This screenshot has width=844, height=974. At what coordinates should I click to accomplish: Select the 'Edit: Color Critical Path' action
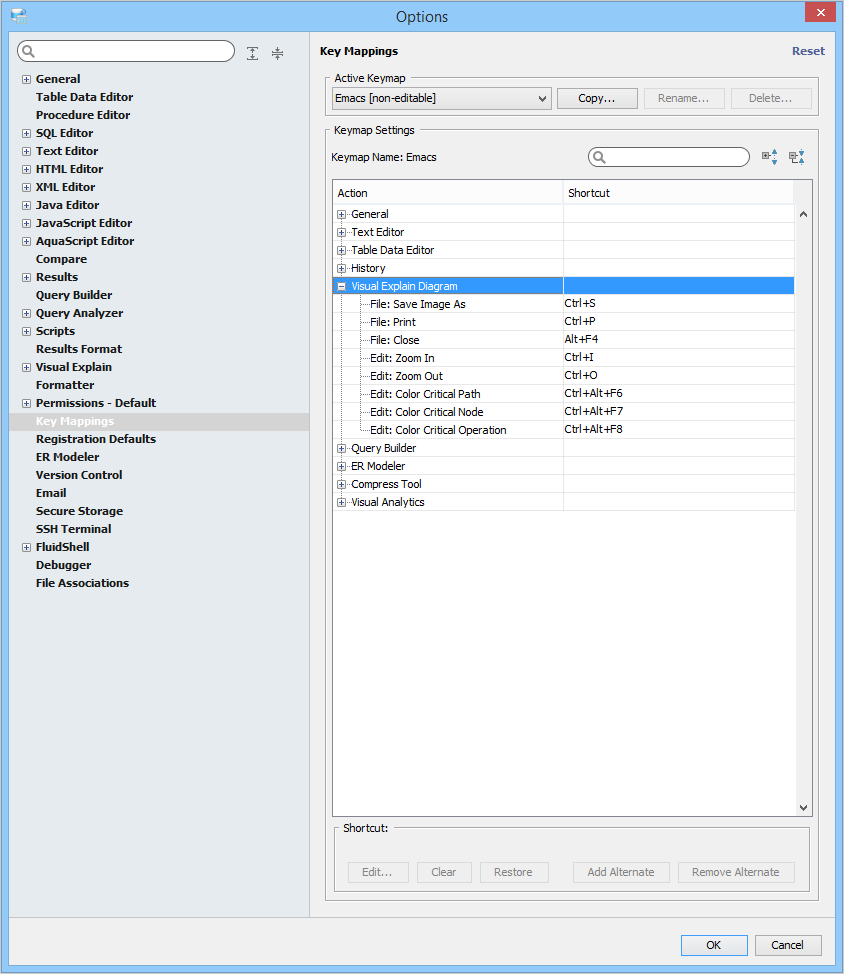(x=425, y=394)
